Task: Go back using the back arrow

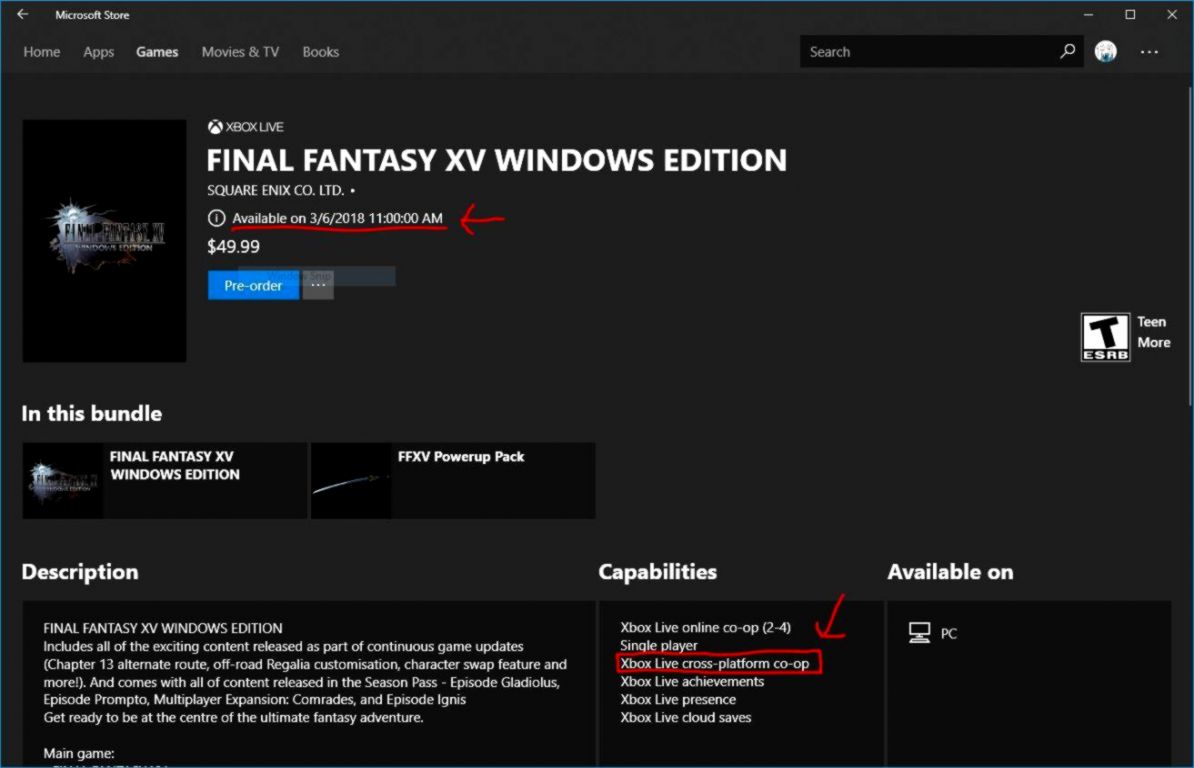Action: [x=23, y=14]
